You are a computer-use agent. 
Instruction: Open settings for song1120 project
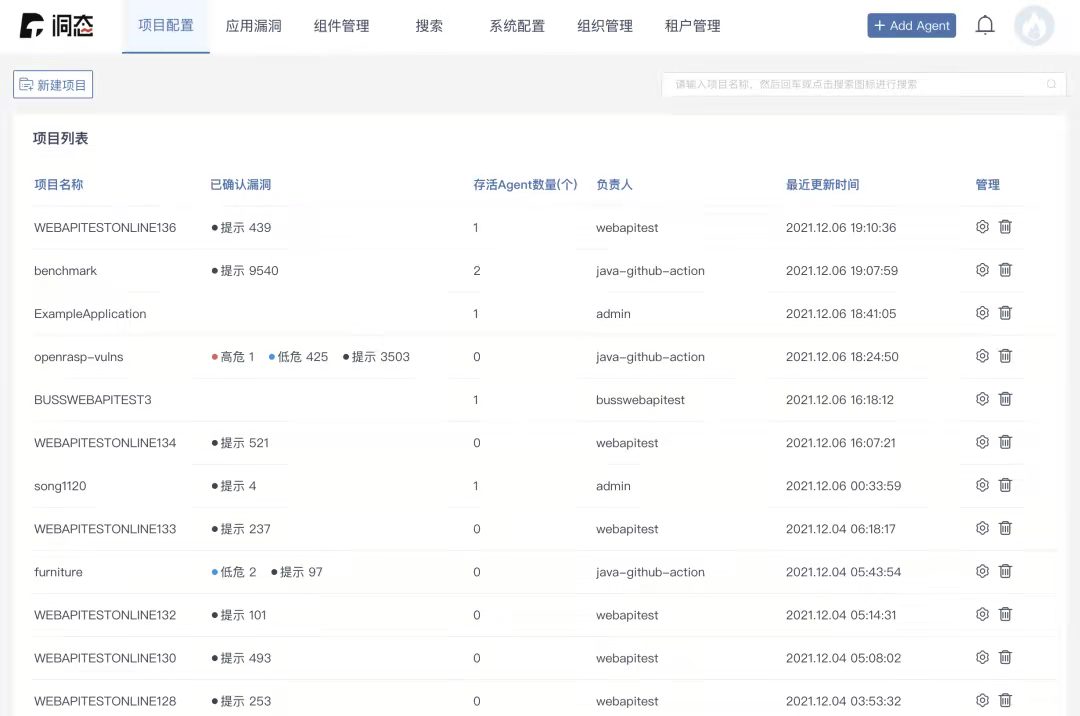tap(982, 485)
